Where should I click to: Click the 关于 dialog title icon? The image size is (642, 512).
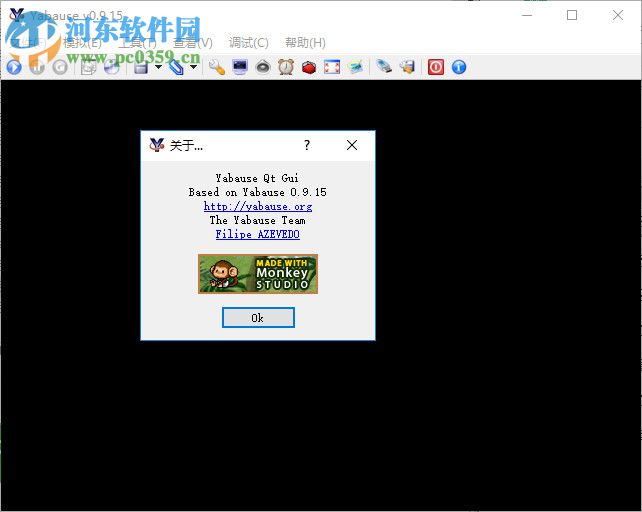click(156, 145)
